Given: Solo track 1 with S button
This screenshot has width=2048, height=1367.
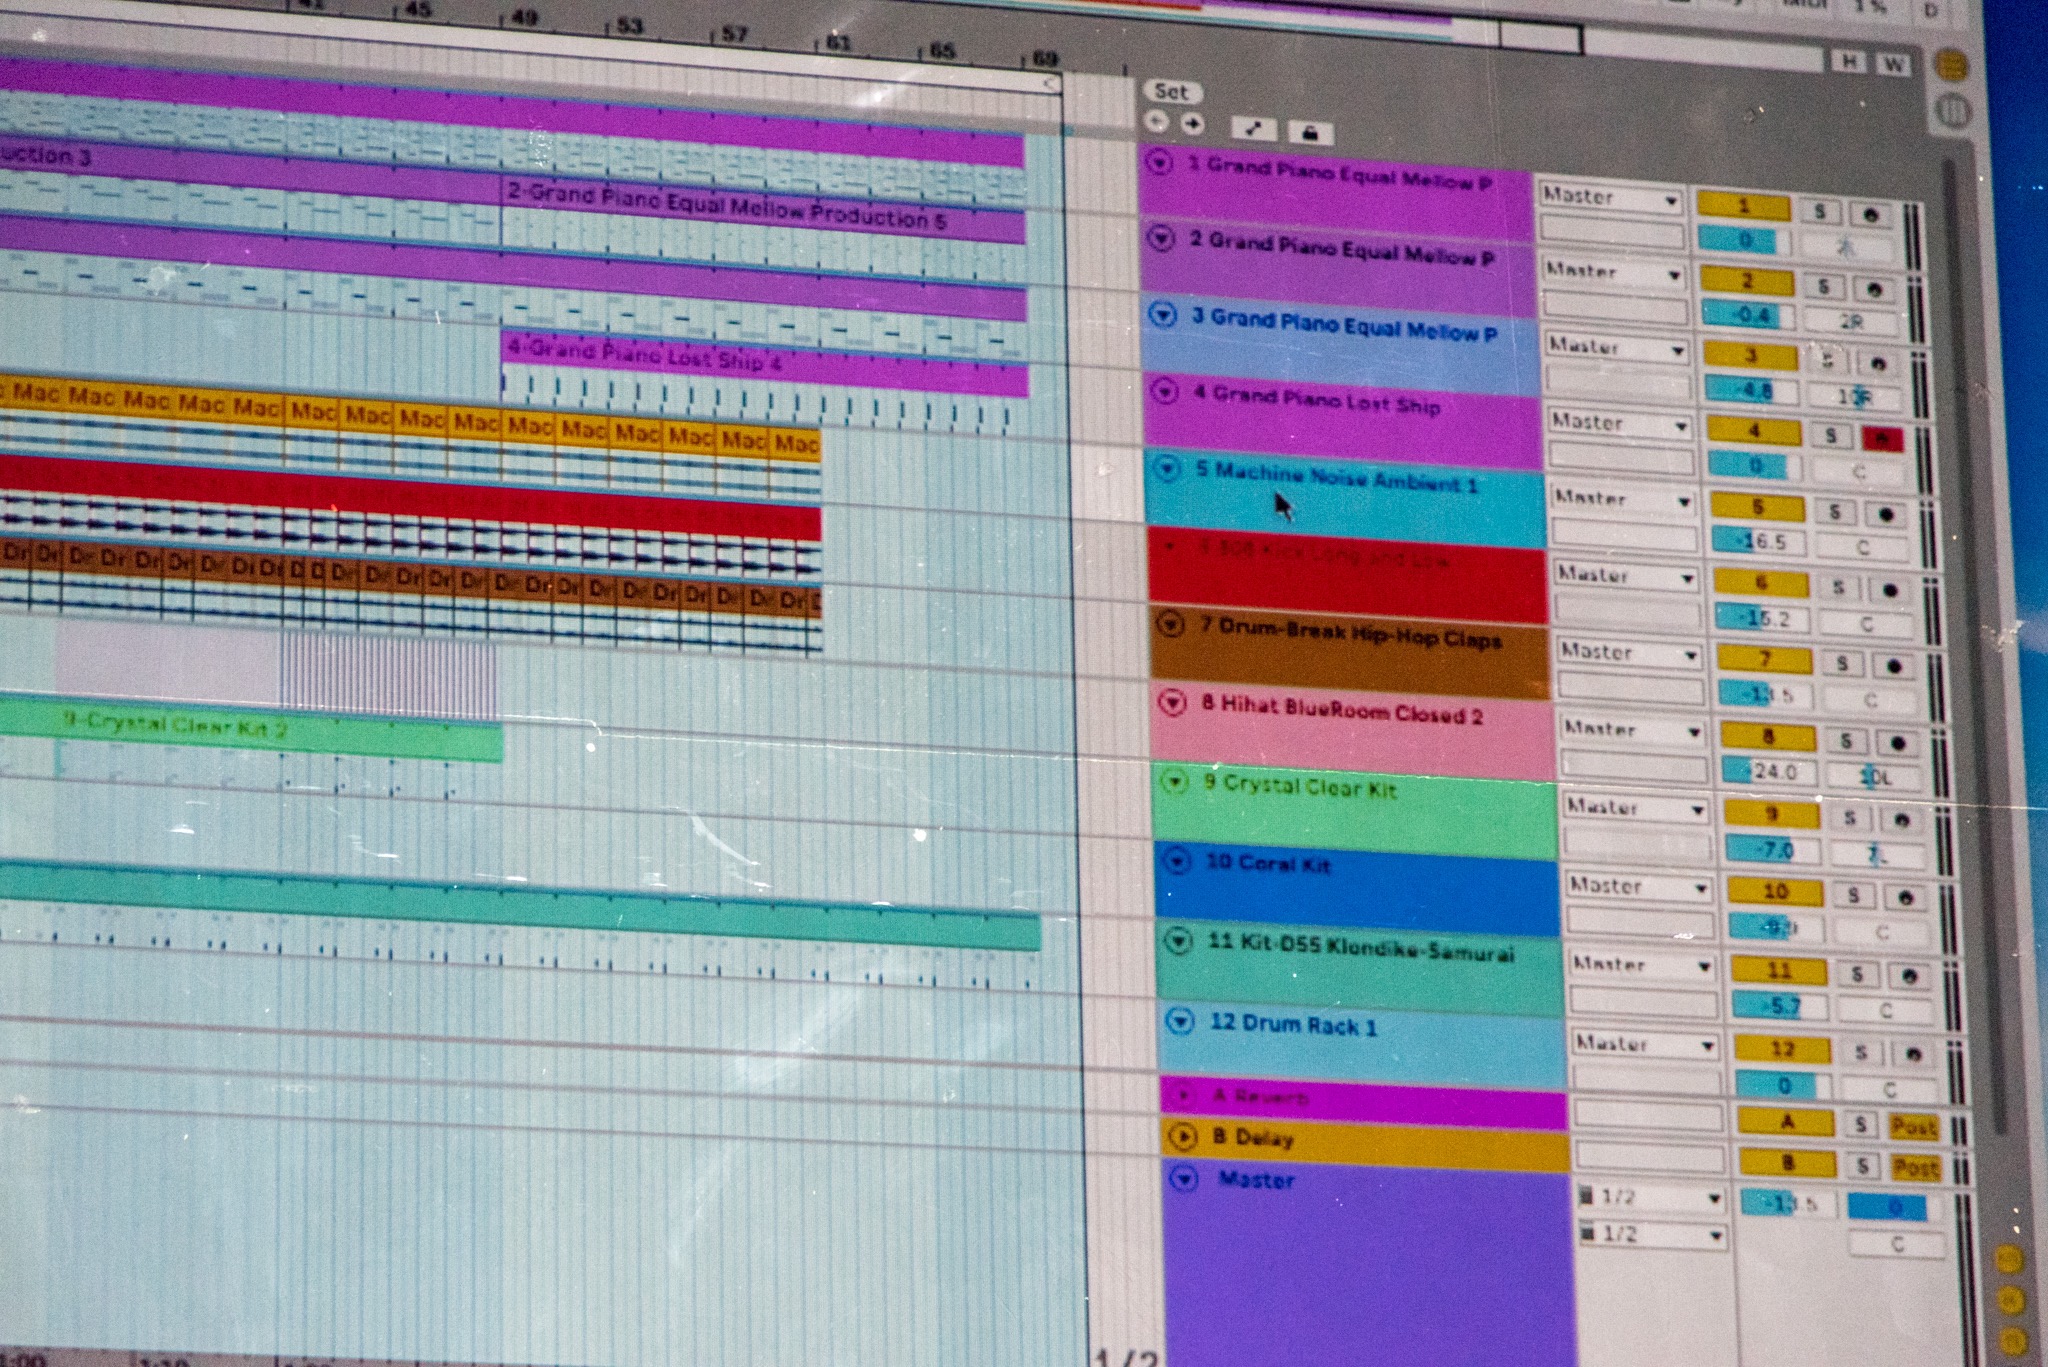Looking at the screenshot, I should click(1820, 211).
